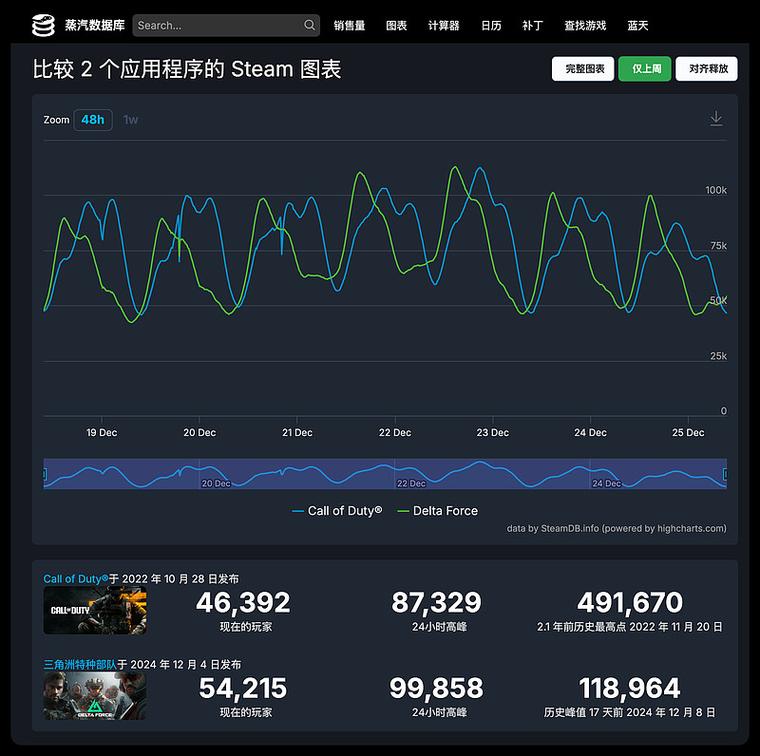Toggle Call of Duty® legend series
Screen dimensions: 760x756
pyautogui.click(x=337, y=511)
